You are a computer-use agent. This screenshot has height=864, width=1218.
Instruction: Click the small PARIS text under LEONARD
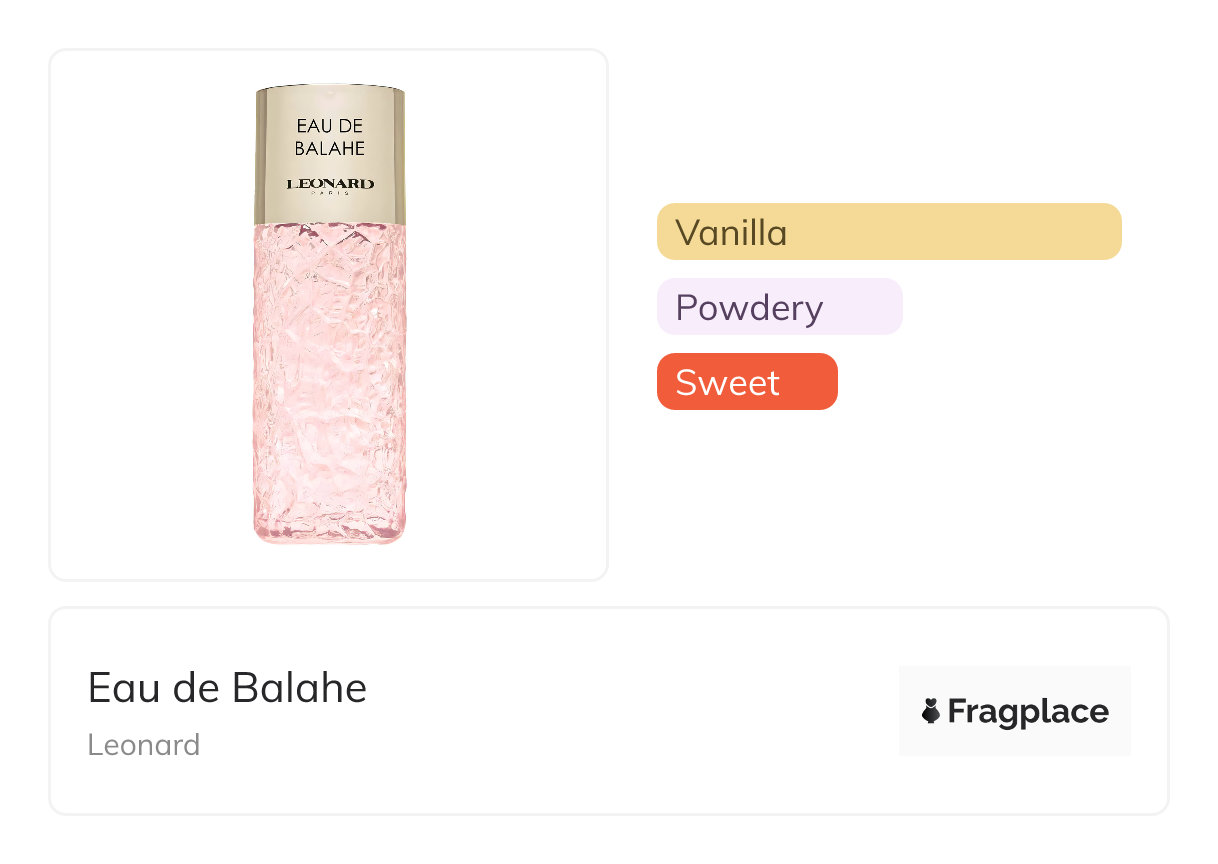(x=330, y=193)
